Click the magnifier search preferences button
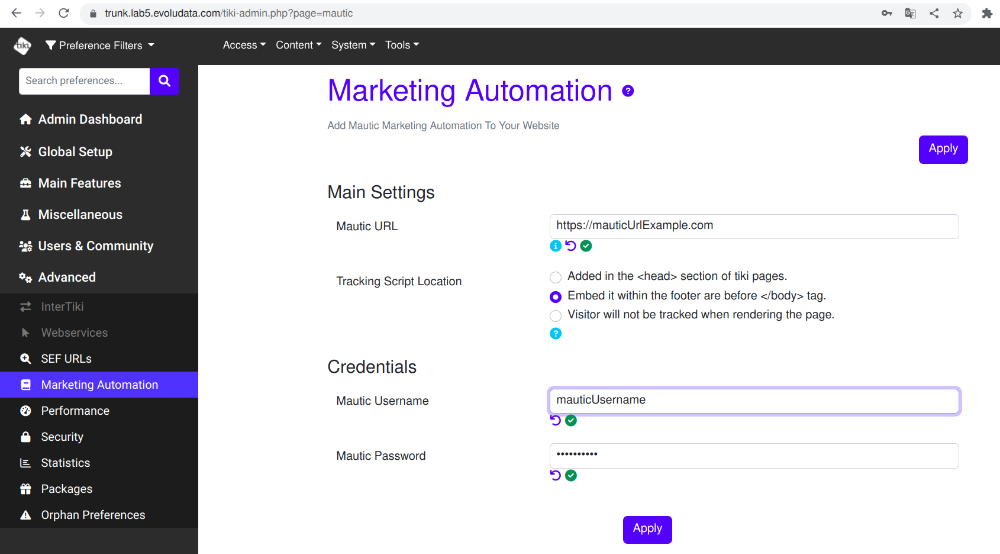The image size is (1000, 554). pos(165,81)
